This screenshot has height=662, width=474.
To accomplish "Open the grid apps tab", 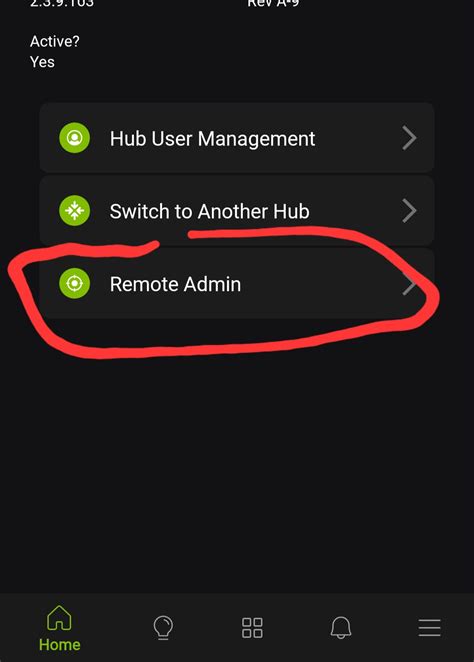I will (252, 627).
